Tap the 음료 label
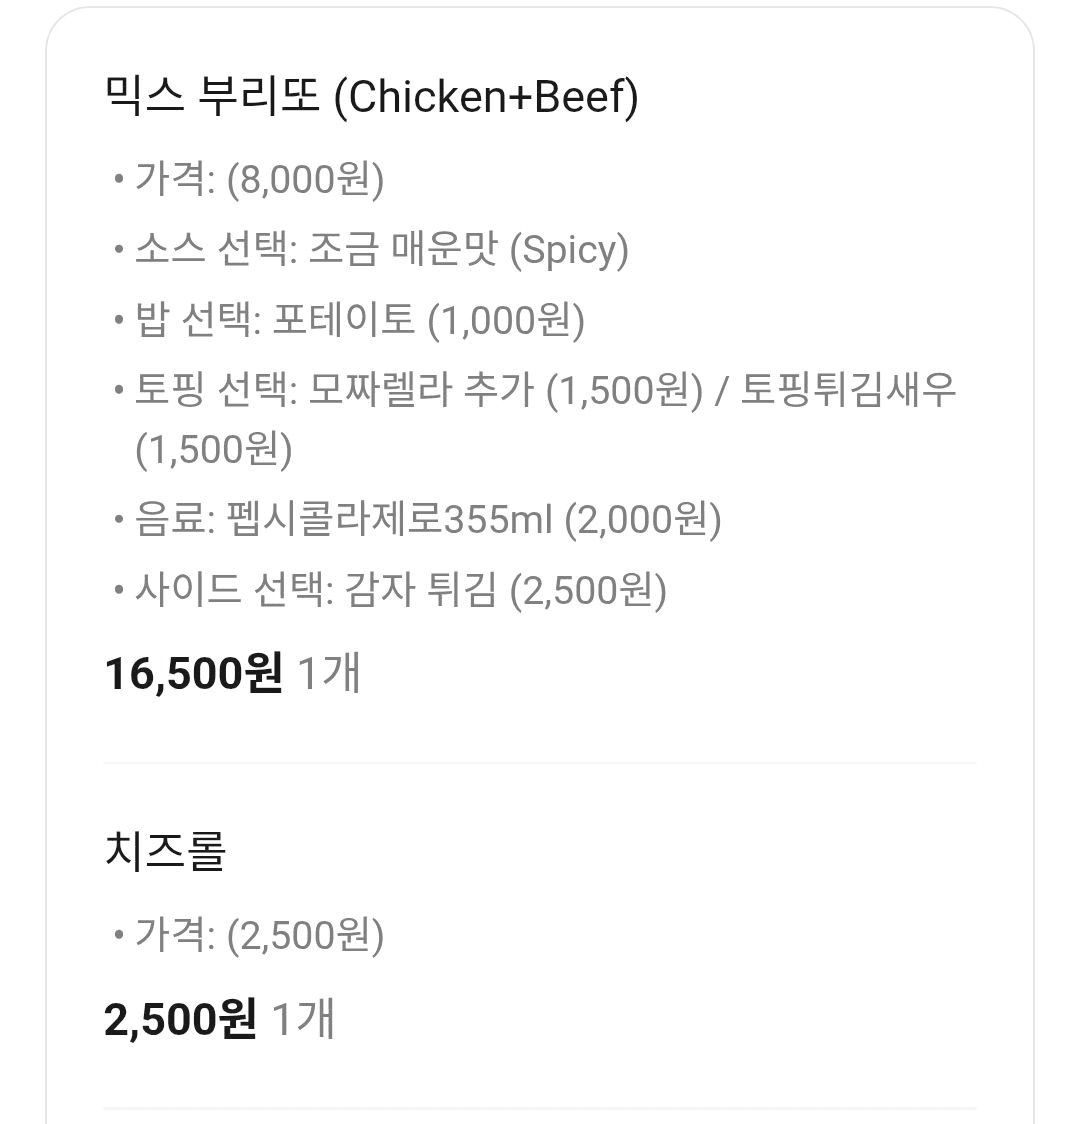 (174, 520)
